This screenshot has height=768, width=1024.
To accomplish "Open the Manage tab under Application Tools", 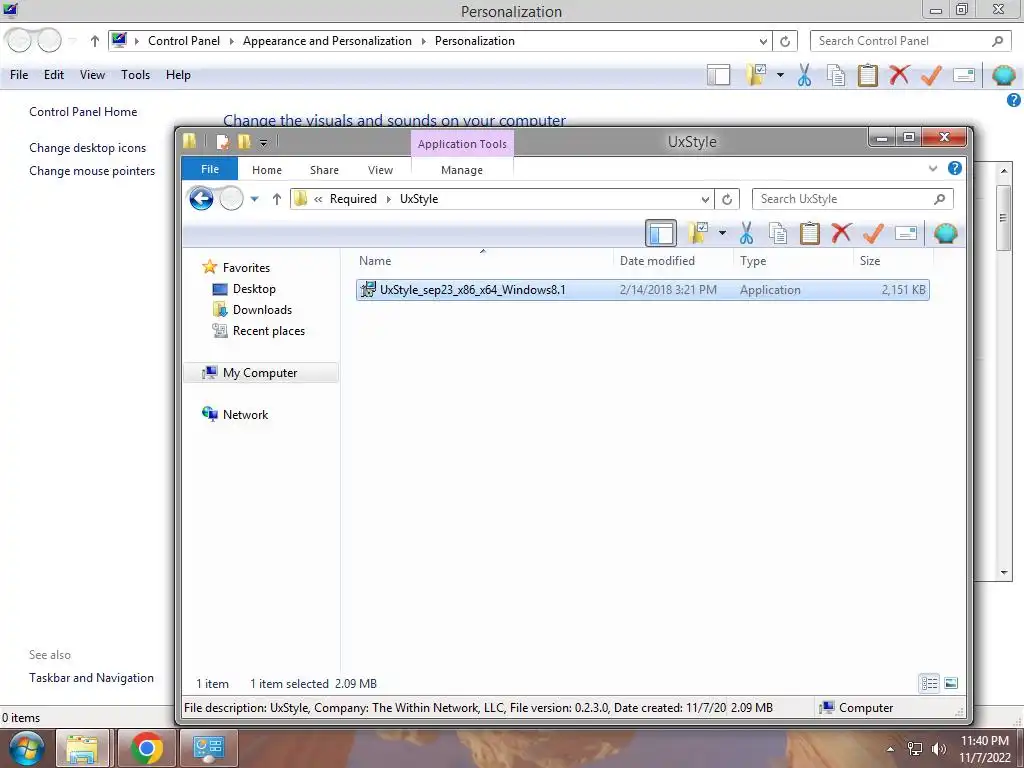I will 462,170.
